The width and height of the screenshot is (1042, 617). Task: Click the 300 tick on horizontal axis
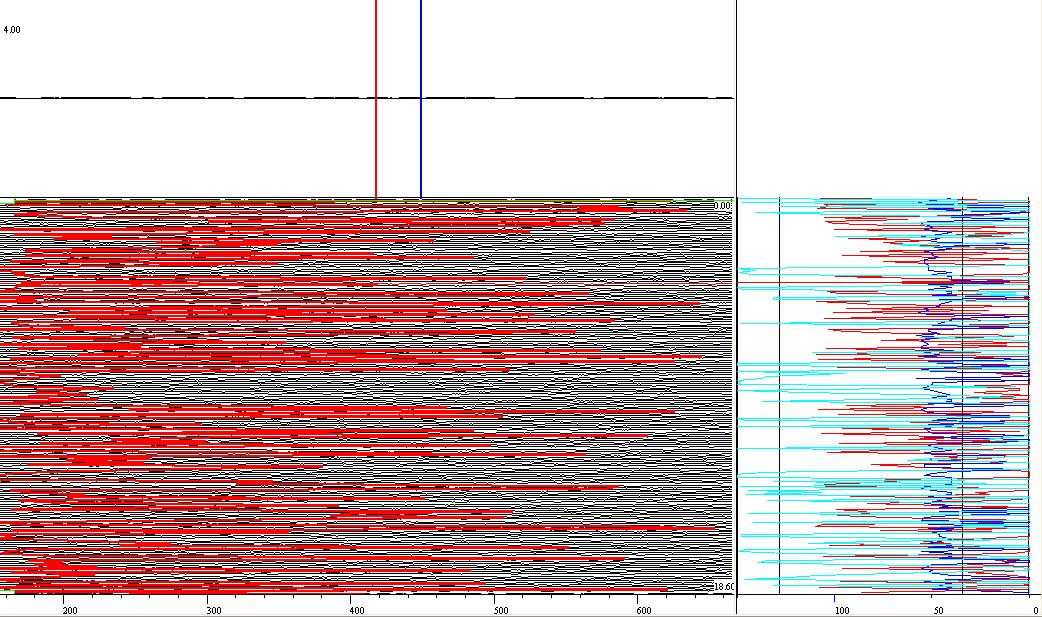213,610
